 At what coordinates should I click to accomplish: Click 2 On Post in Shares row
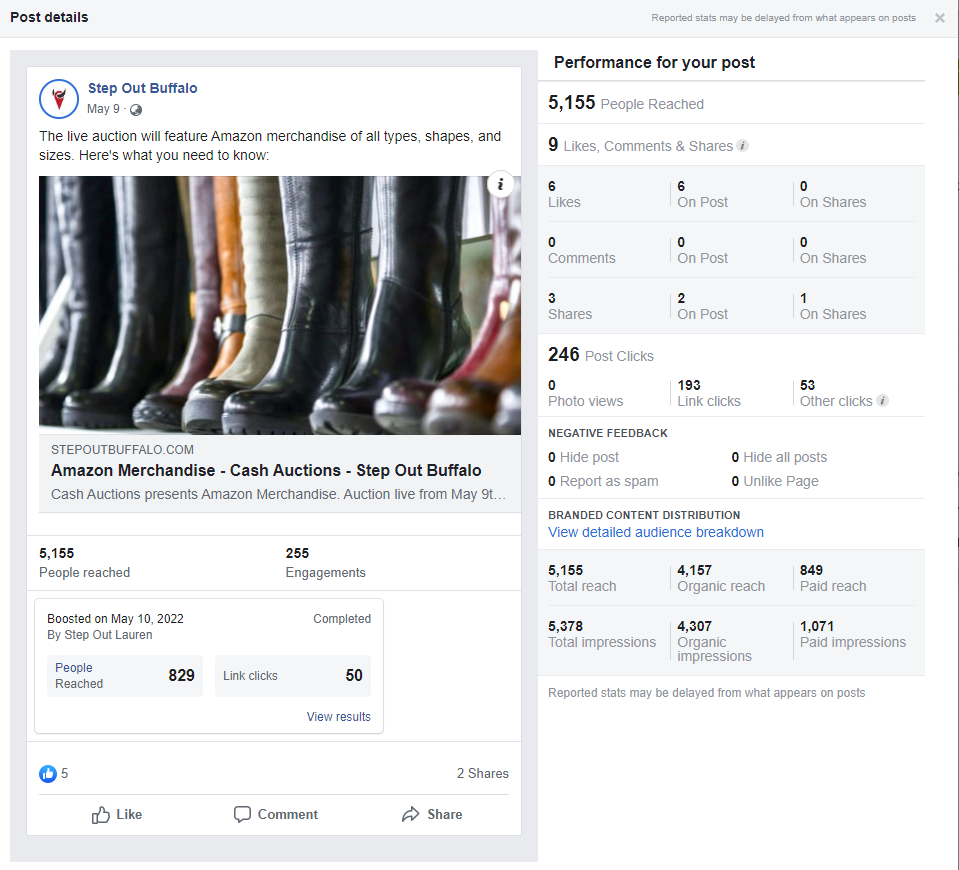click(x=702, y=307)
